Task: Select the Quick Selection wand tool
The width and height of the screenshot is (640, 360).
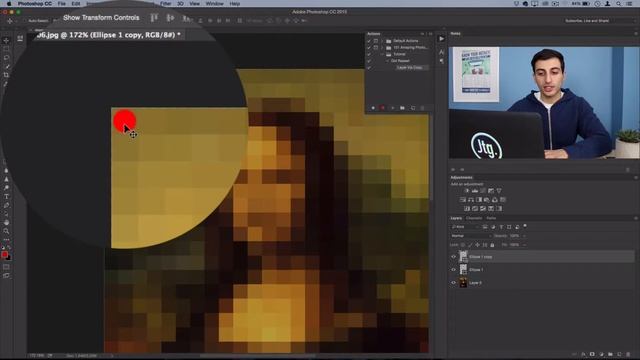Action: [6, 67]
